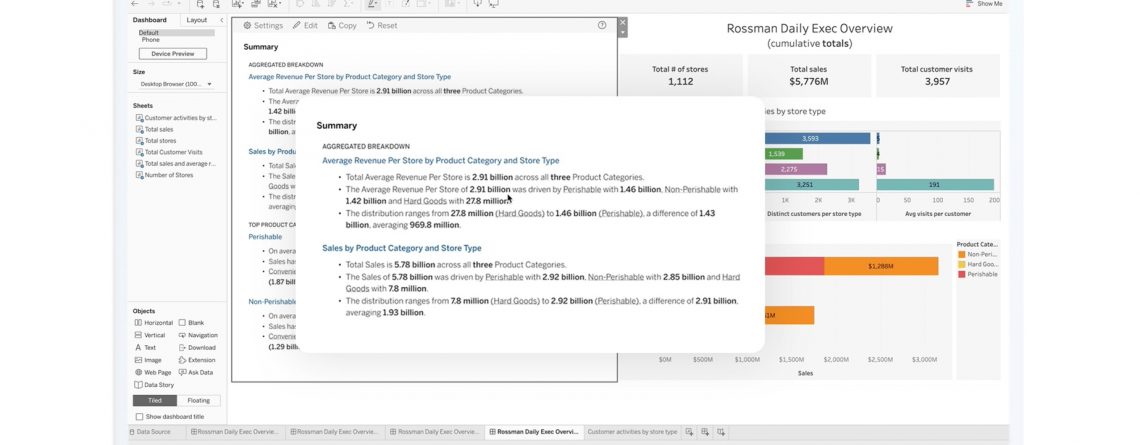Screen dimensions: 1140x445
Task: Select the active bold Rossman Daily Exec Overview tab
Action: pos(534,432)
